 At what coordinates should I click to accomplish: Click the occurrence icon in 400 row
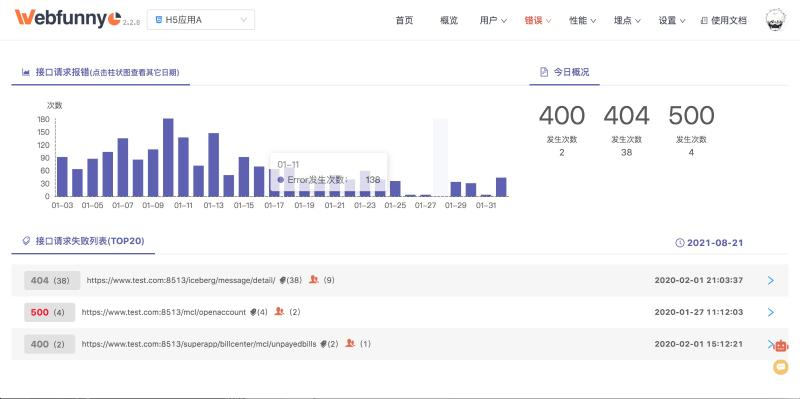(x=323, y=344)
